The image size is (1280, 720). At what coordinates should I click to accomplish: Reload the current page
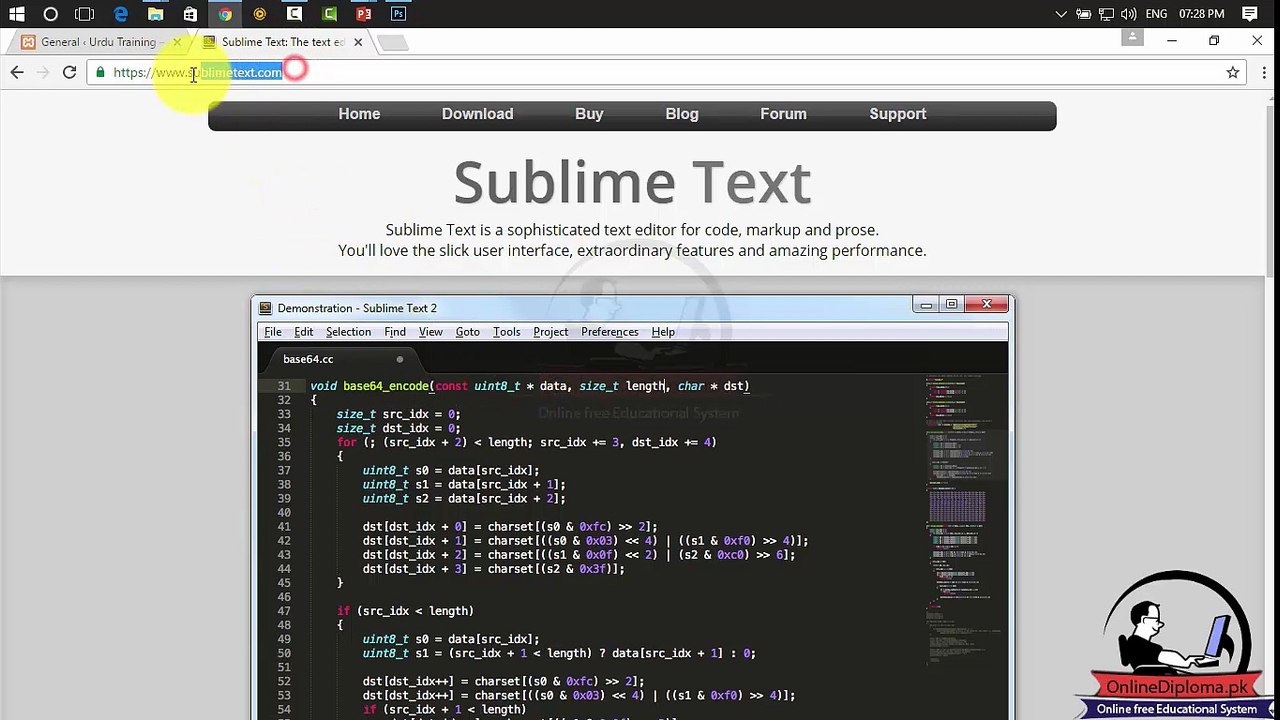(x=69, y=72)
